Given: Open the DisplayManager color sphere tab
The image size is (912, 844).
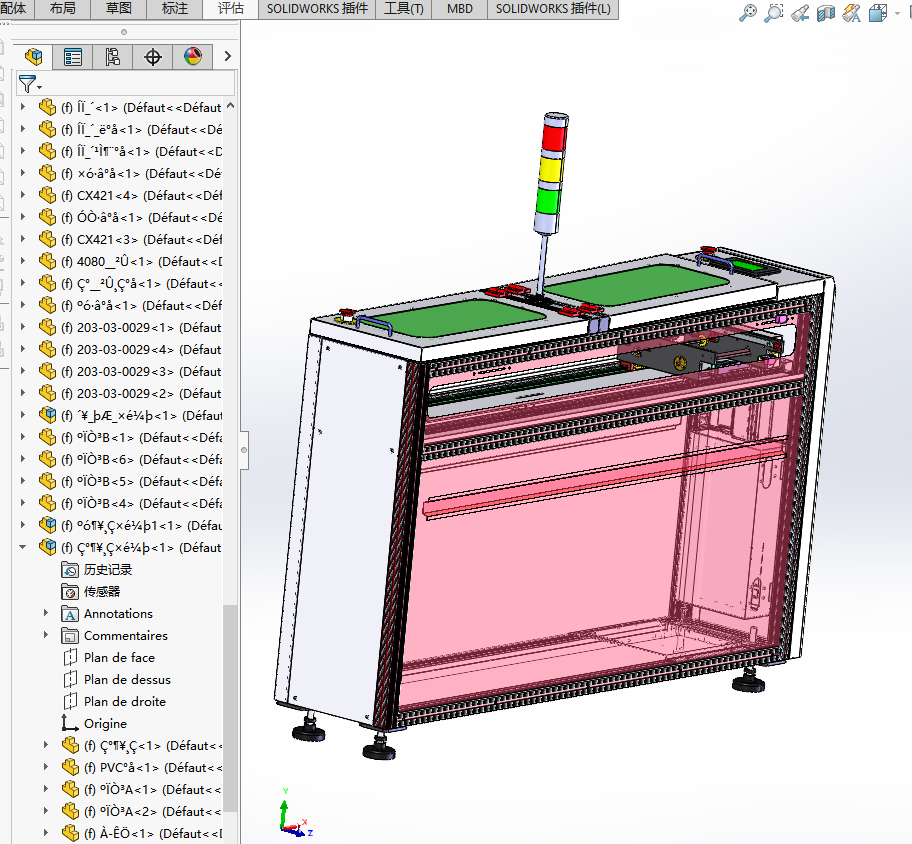Looking at the screenshot, I should pos(192,57).
